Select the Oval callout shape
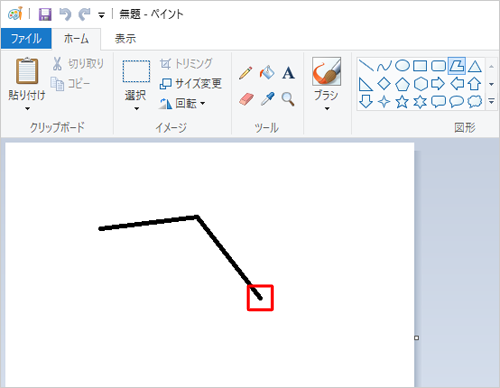 pos(457,102)
